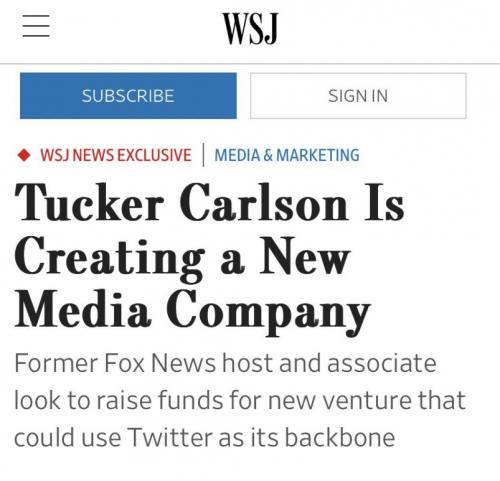The image size is (500, 481).
Task: Click the subheadline line mentioning Twitter backbone
Action: [205, 437]
